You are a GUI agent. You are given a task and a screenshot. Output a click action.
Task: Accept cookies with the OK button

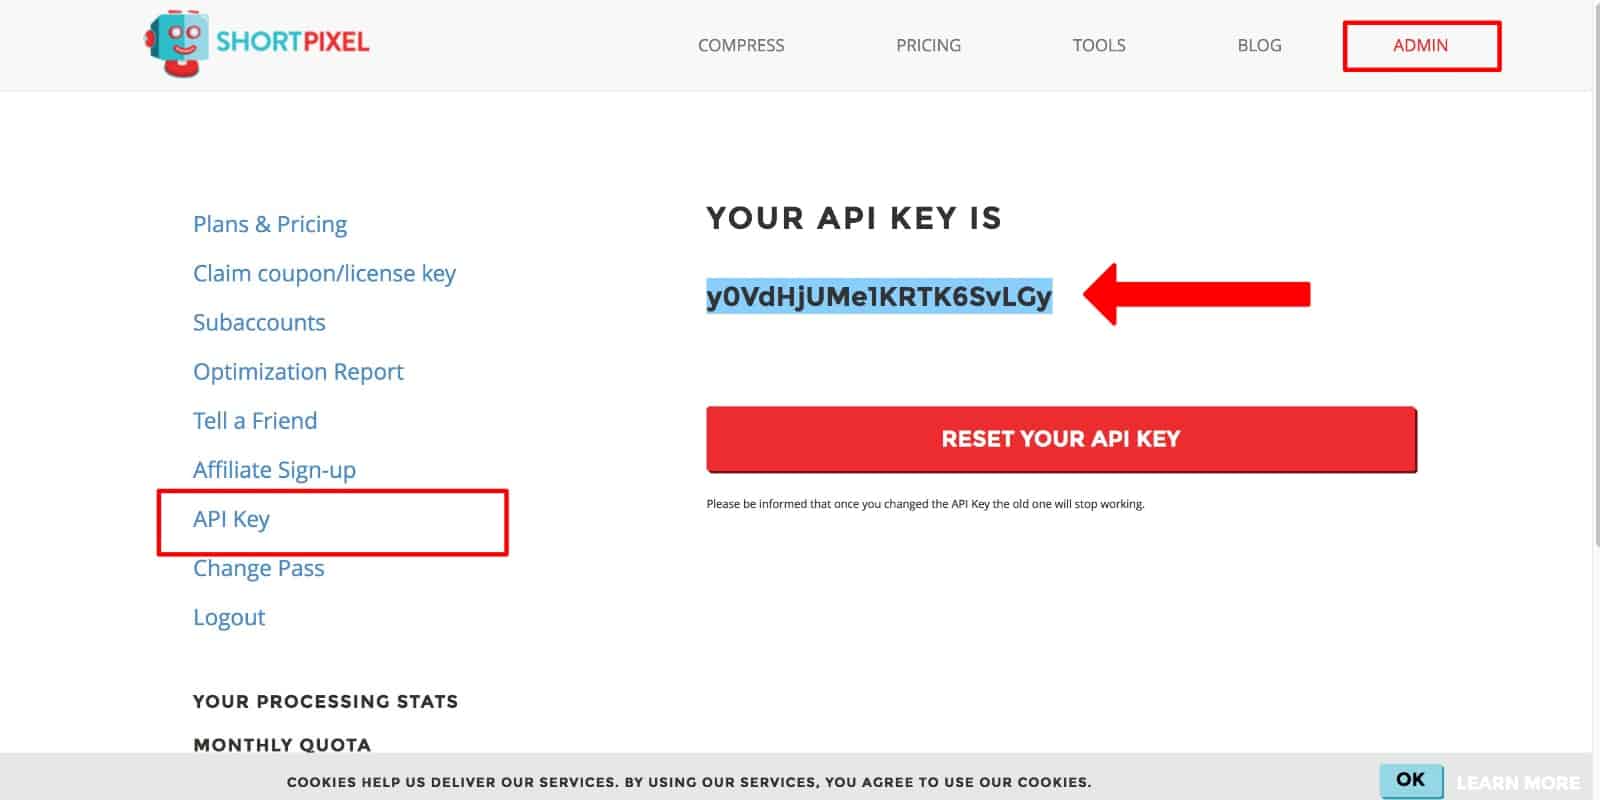point(1410,780)
